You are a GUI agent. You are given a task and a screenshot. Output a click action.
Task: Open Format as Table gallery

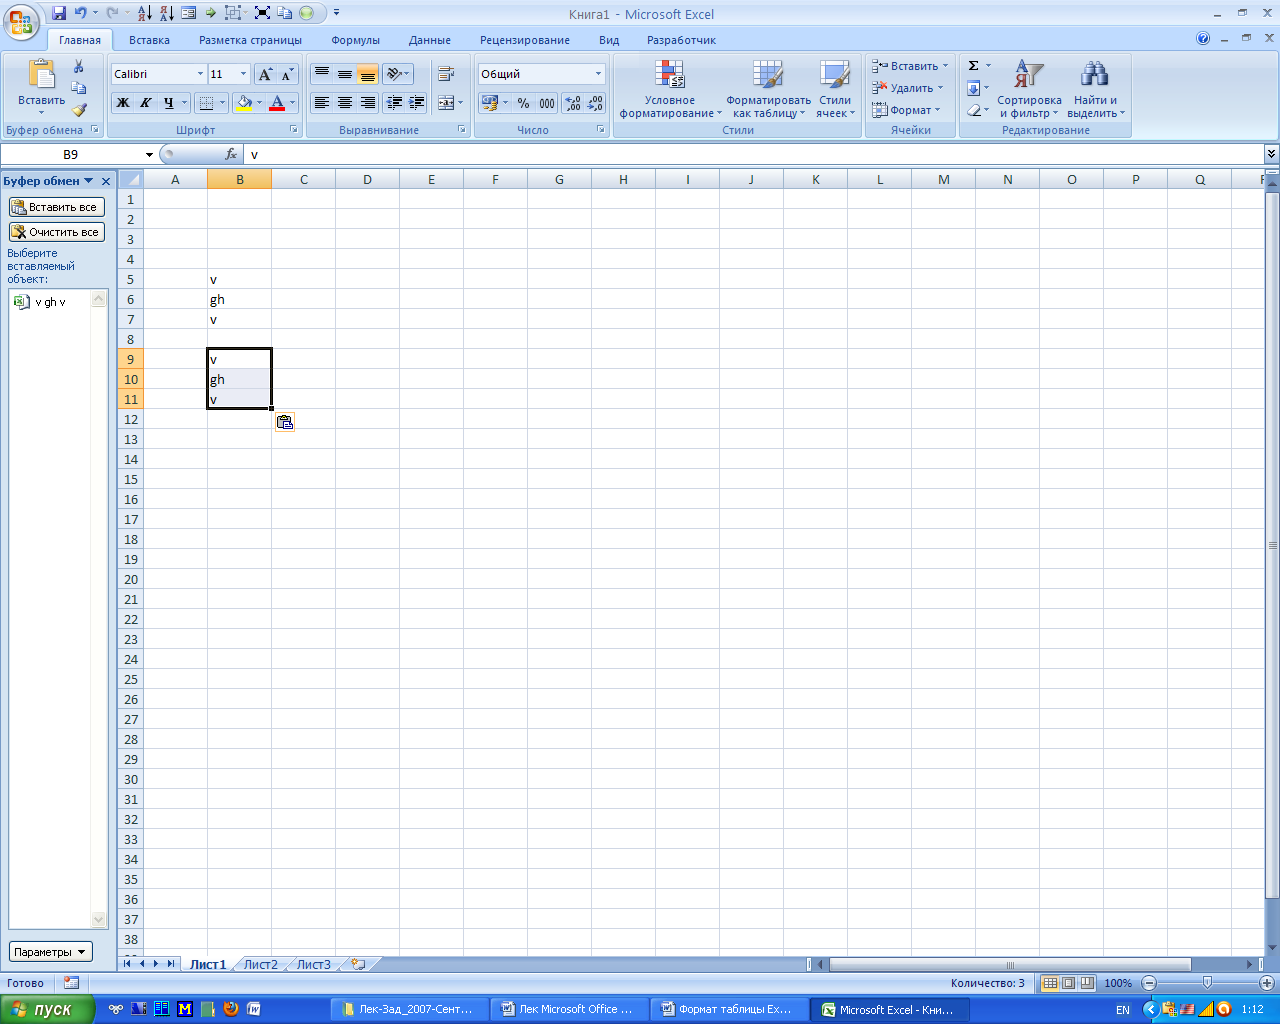[768, 91]
